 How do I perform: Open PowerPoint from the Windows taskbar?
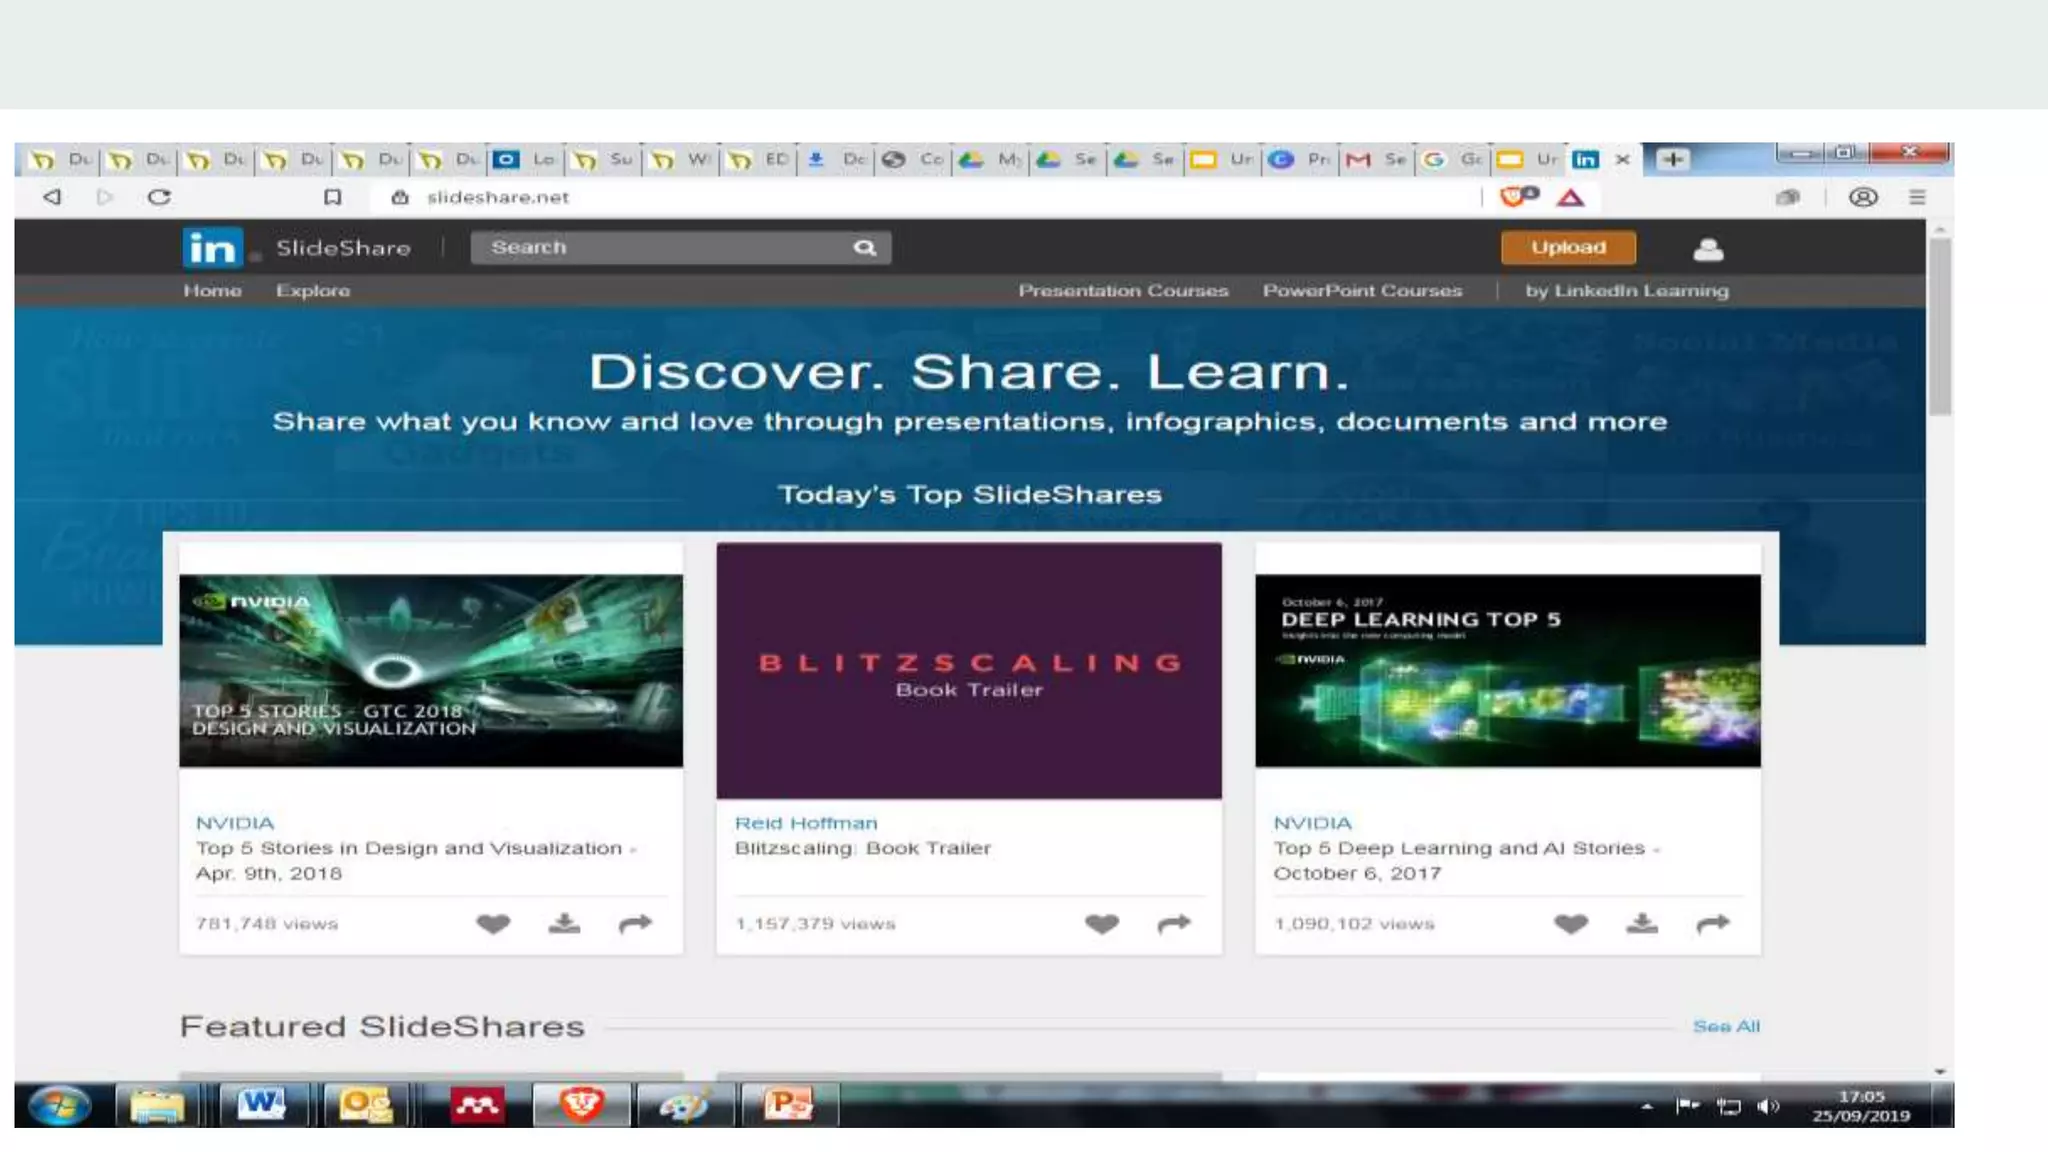click(x=788, y=1105)
